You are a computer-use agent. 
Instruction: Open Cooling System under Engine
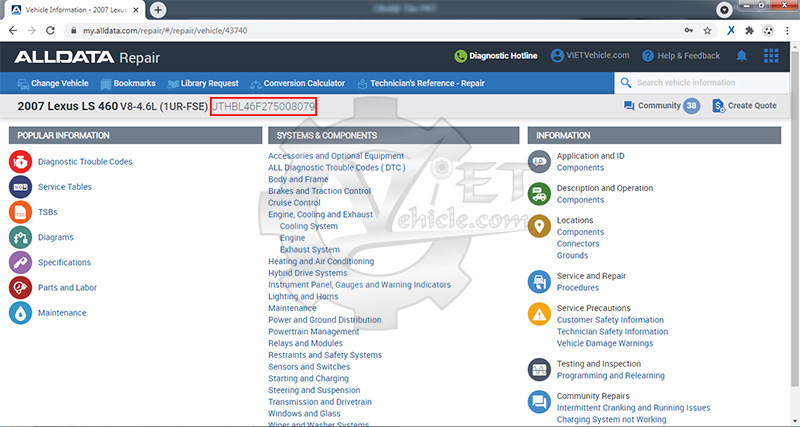[x=309, y=226]
